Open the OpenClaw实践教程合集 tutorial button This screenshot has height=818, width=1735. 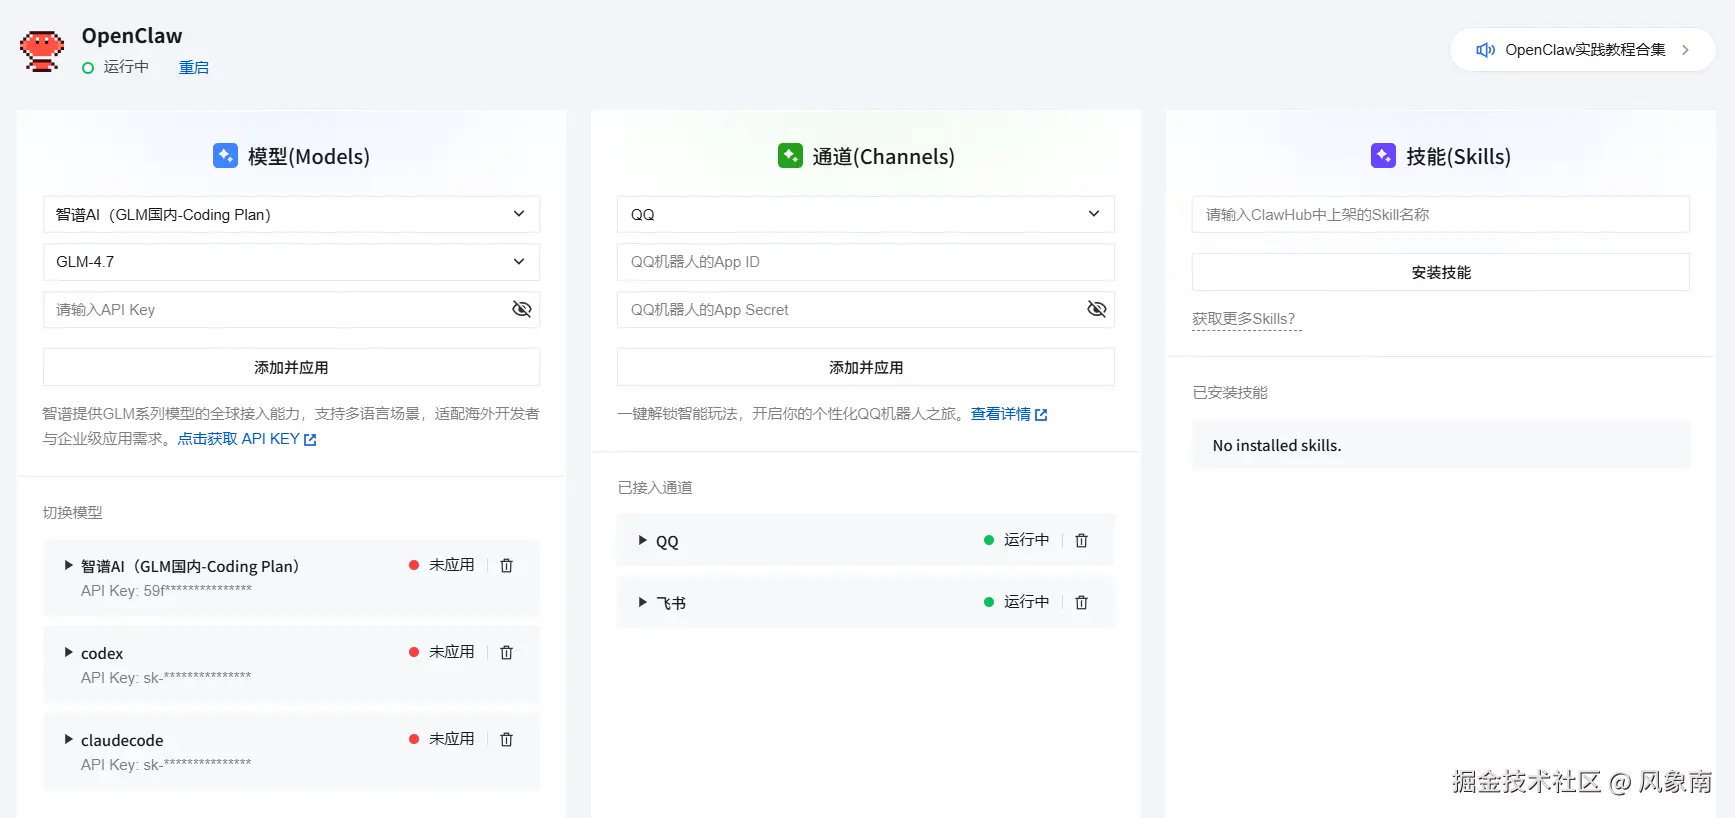click(x=1583, y=50)
